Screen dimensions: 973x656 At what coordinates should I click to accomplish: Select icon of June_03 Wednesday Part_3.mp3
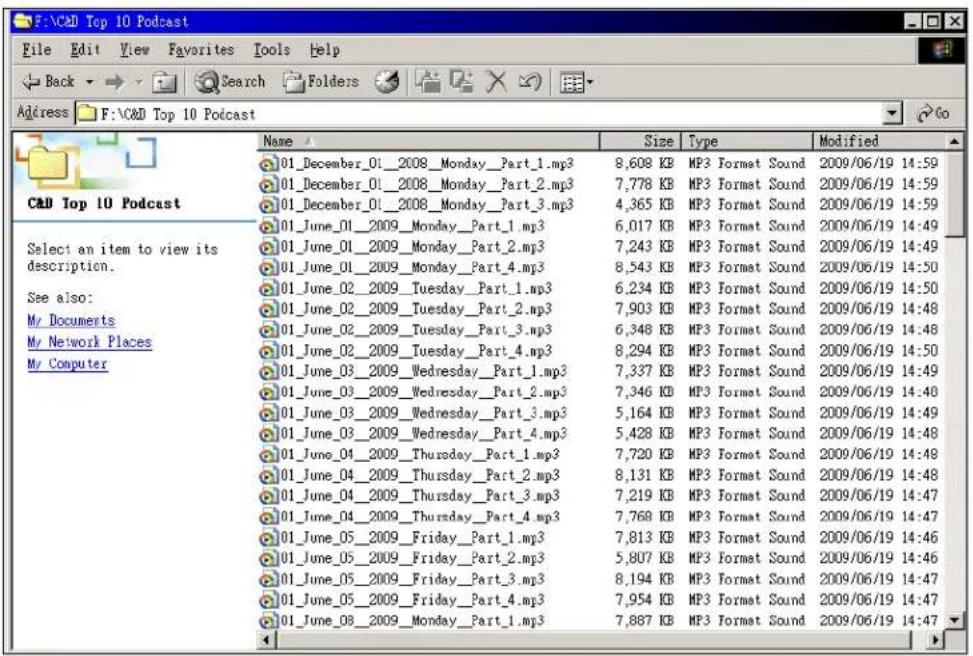tap(269, 414)
